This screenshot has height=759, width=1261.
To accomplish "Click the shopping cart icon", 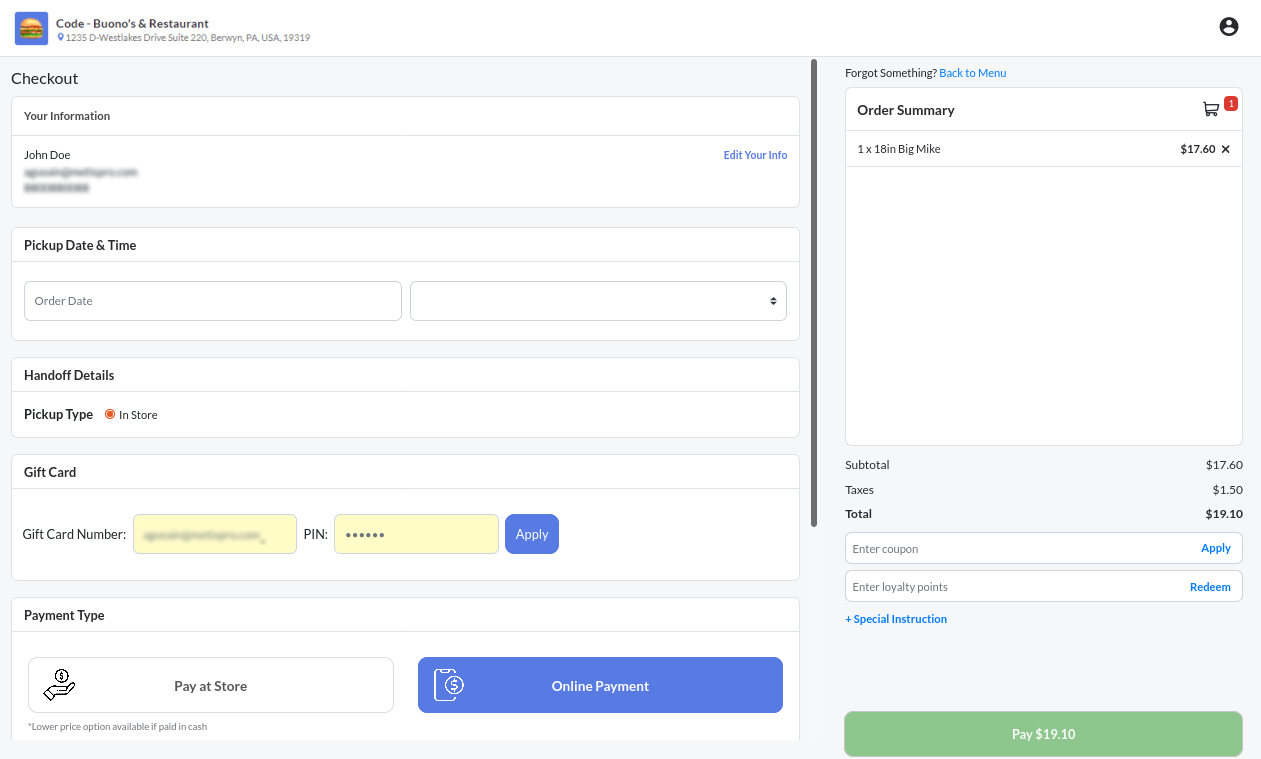I will tap(1210, 109).
